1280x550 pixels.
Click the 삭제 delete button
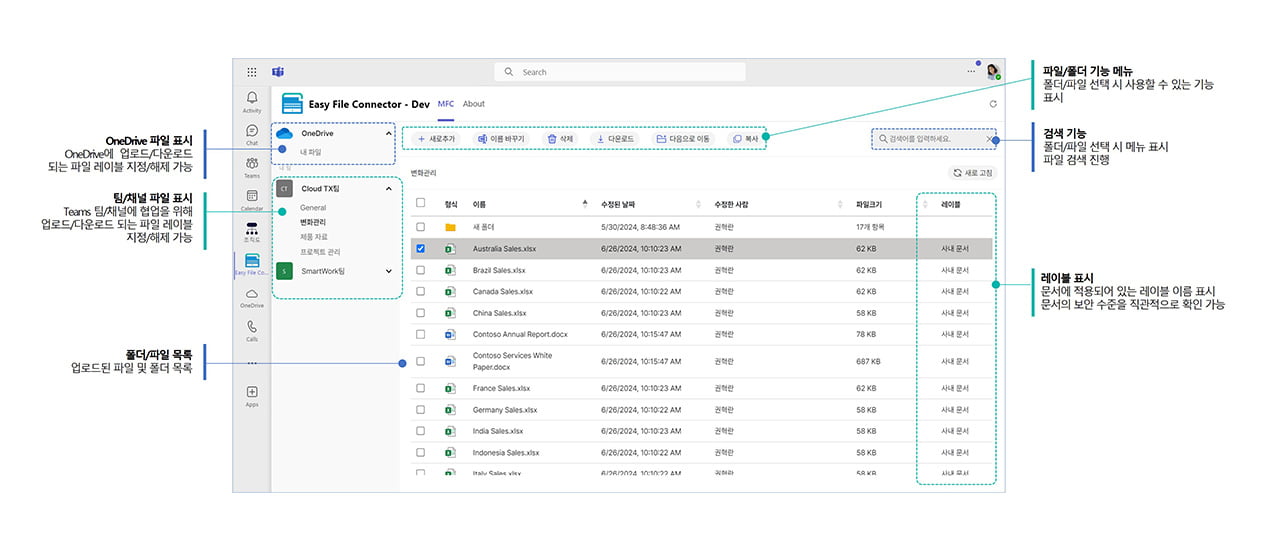click(x=560, y=139)
